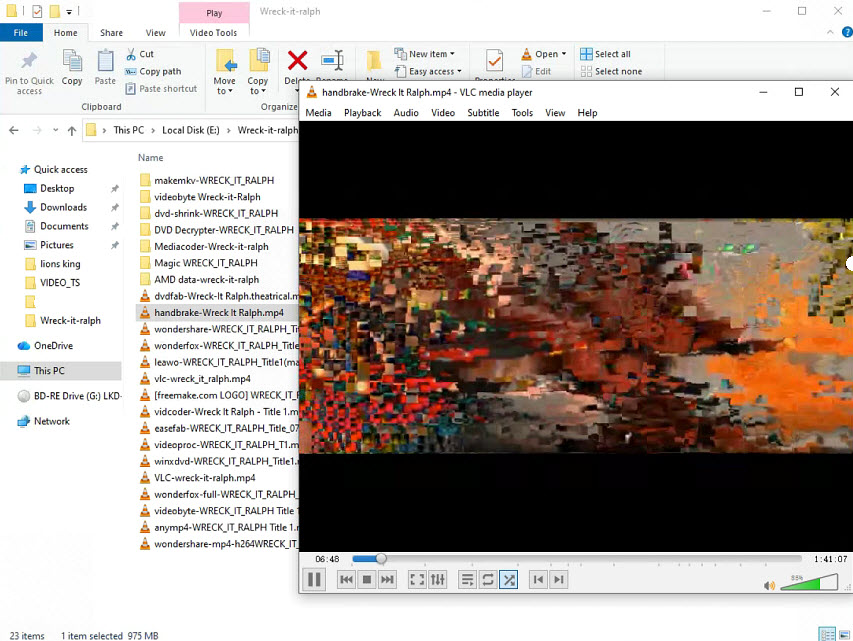Open Explorer help icon
853x641 pixels.
click(847, 33)
